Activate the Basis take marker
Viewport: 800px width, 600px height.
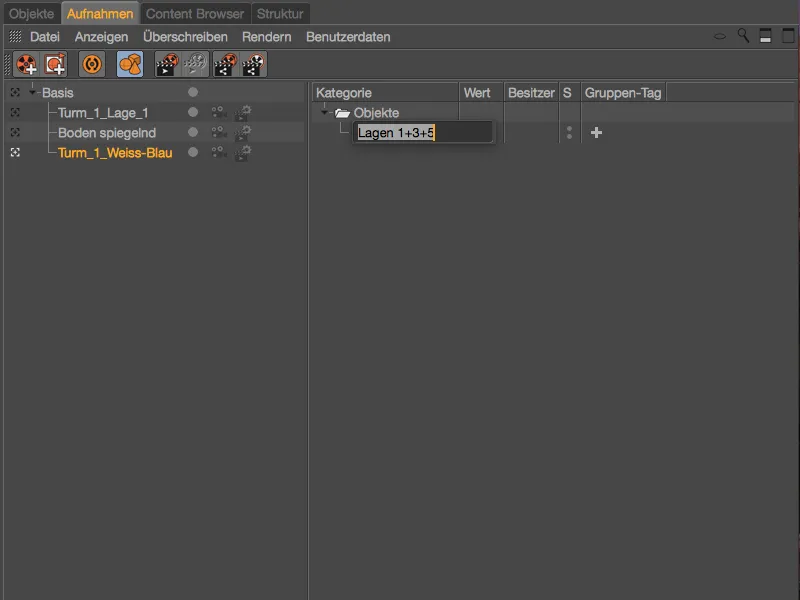point(15,92)
